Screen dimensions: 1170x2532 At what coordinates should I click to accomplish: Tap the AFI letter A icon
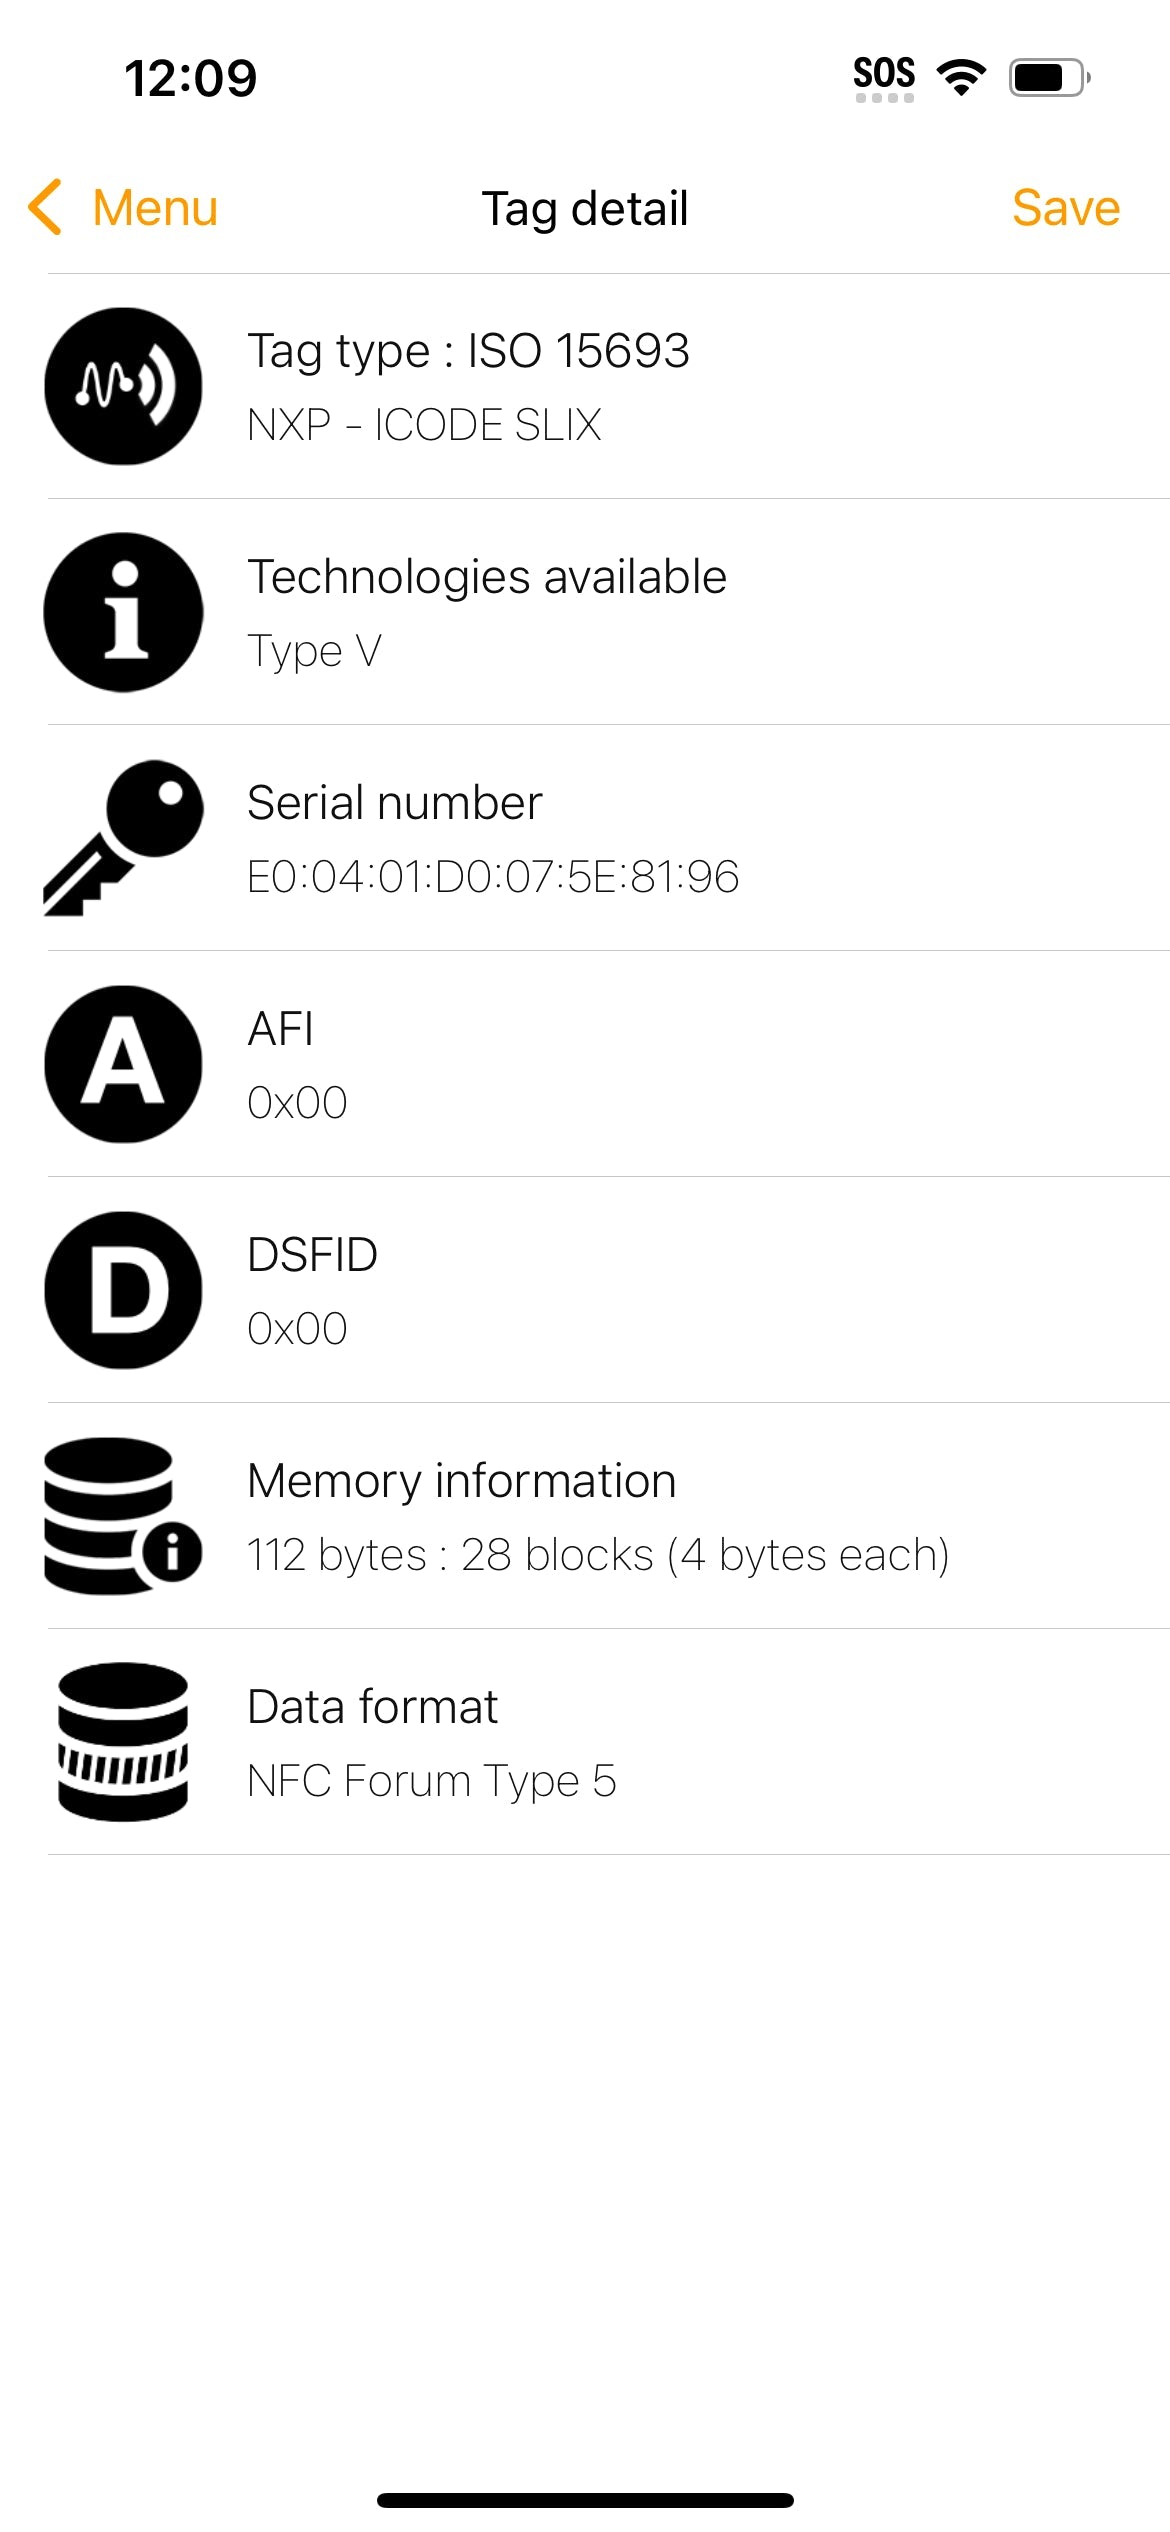pyautogui.click(x=123, y=1064)
